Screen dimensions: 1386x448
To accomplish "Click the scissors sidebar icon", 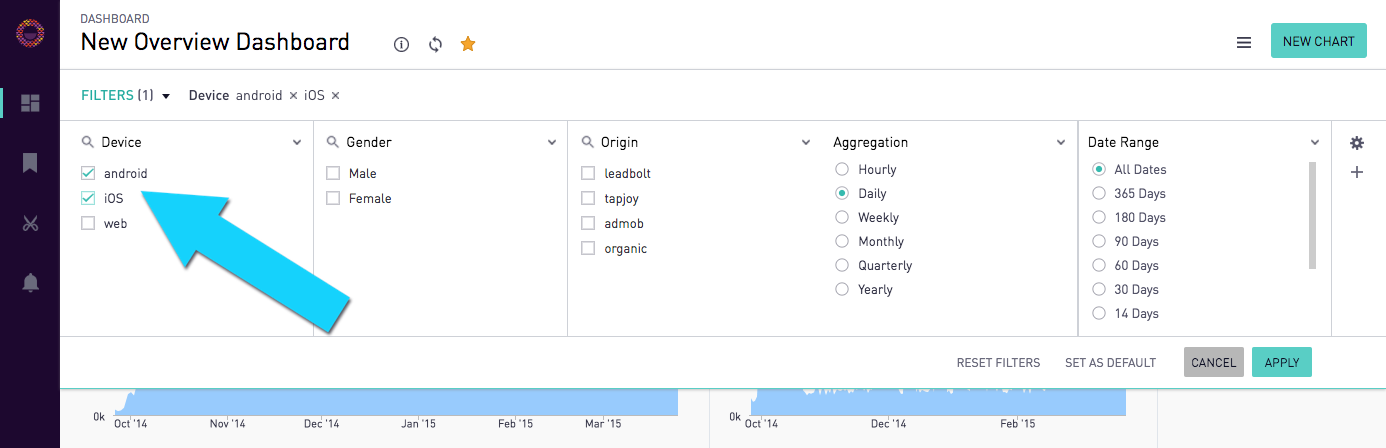I will coord(30,223).
